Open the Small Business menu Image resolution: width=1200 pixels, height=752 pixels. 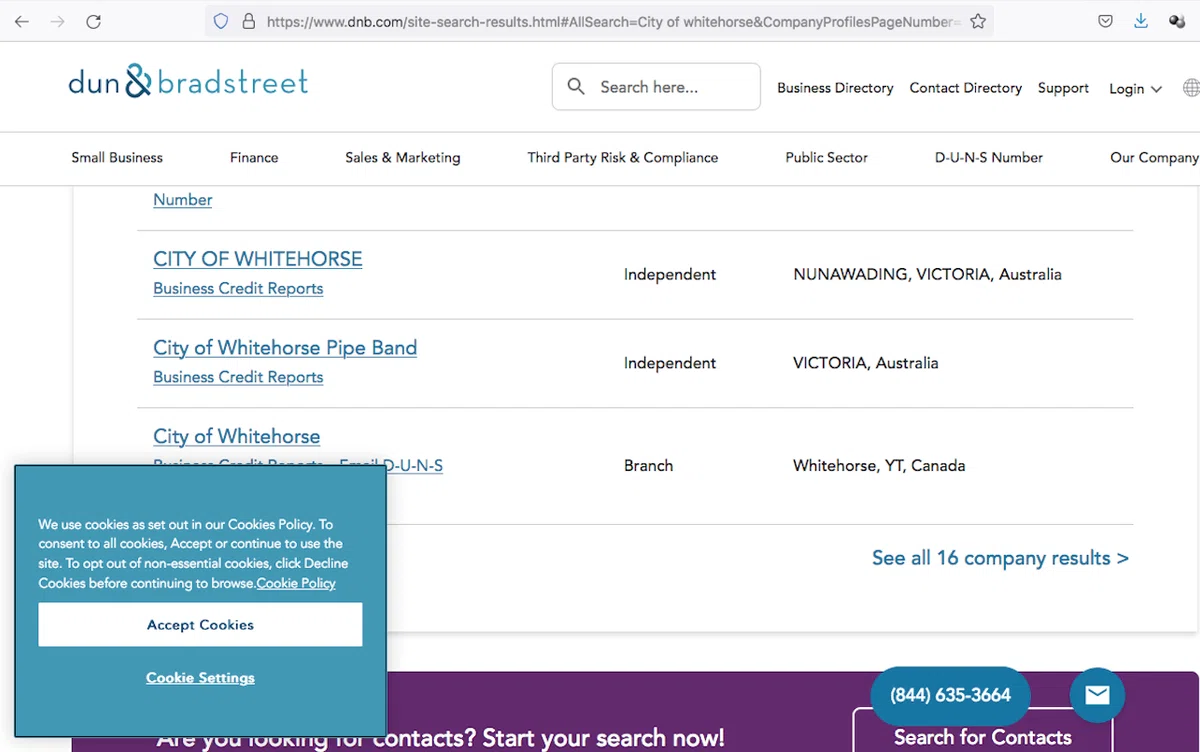[x=117, y=158]
